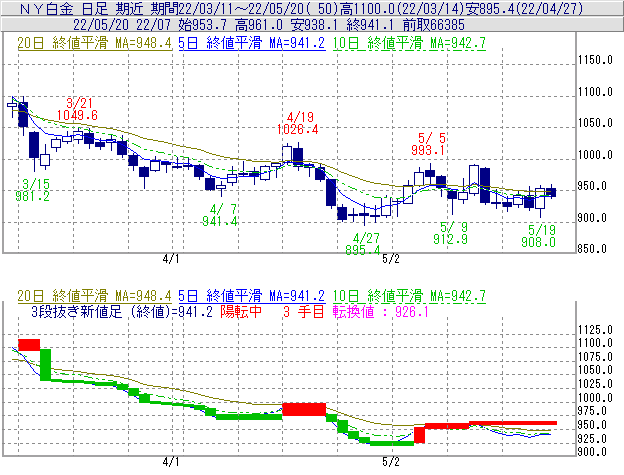Select the lower chart 10日 MA=942.7 legend

click(409, 296)
